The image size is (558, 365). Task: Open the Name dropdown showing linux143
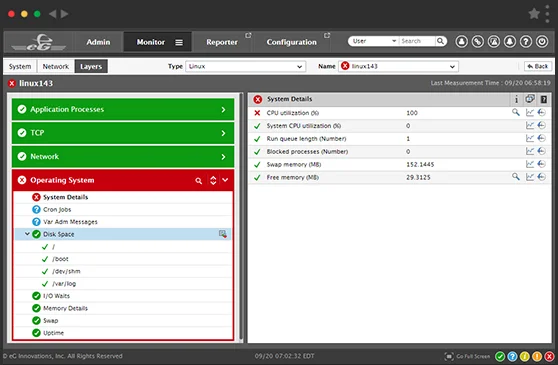tap(398, 67)
